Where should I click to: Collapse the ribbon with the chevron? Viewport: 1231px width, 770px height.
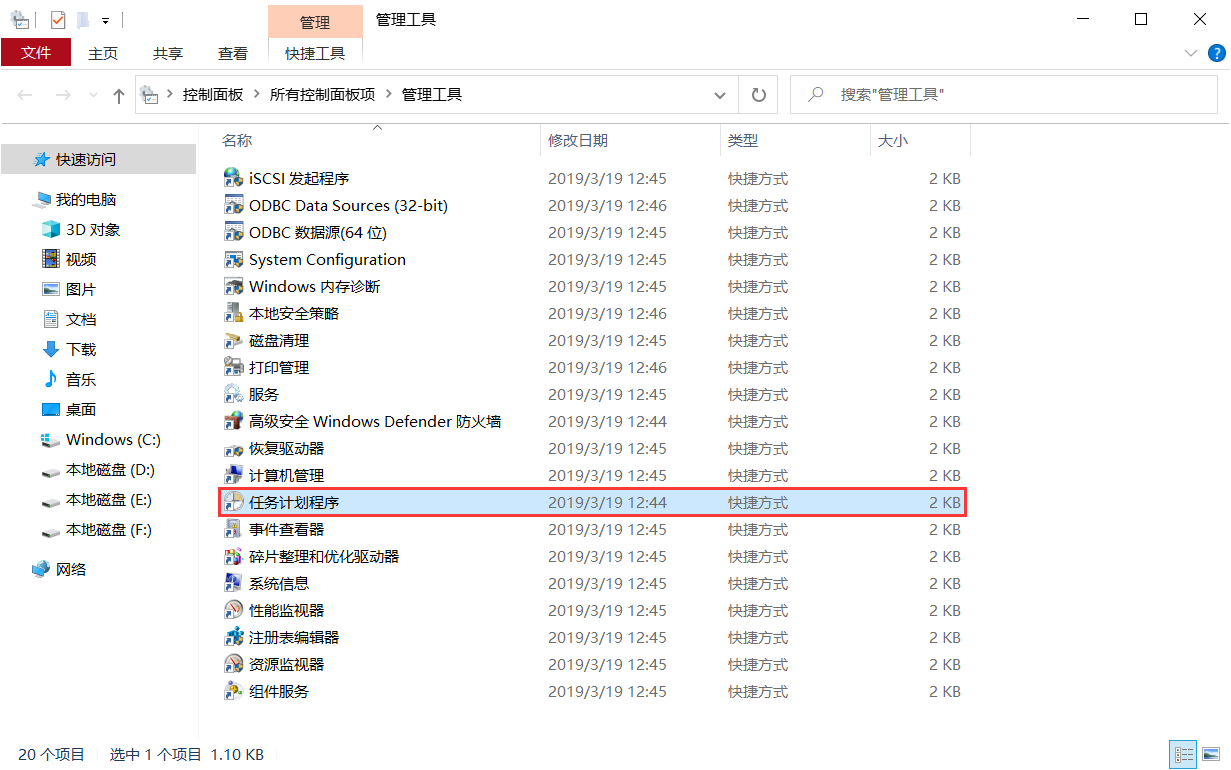(x=1190, y=53)
